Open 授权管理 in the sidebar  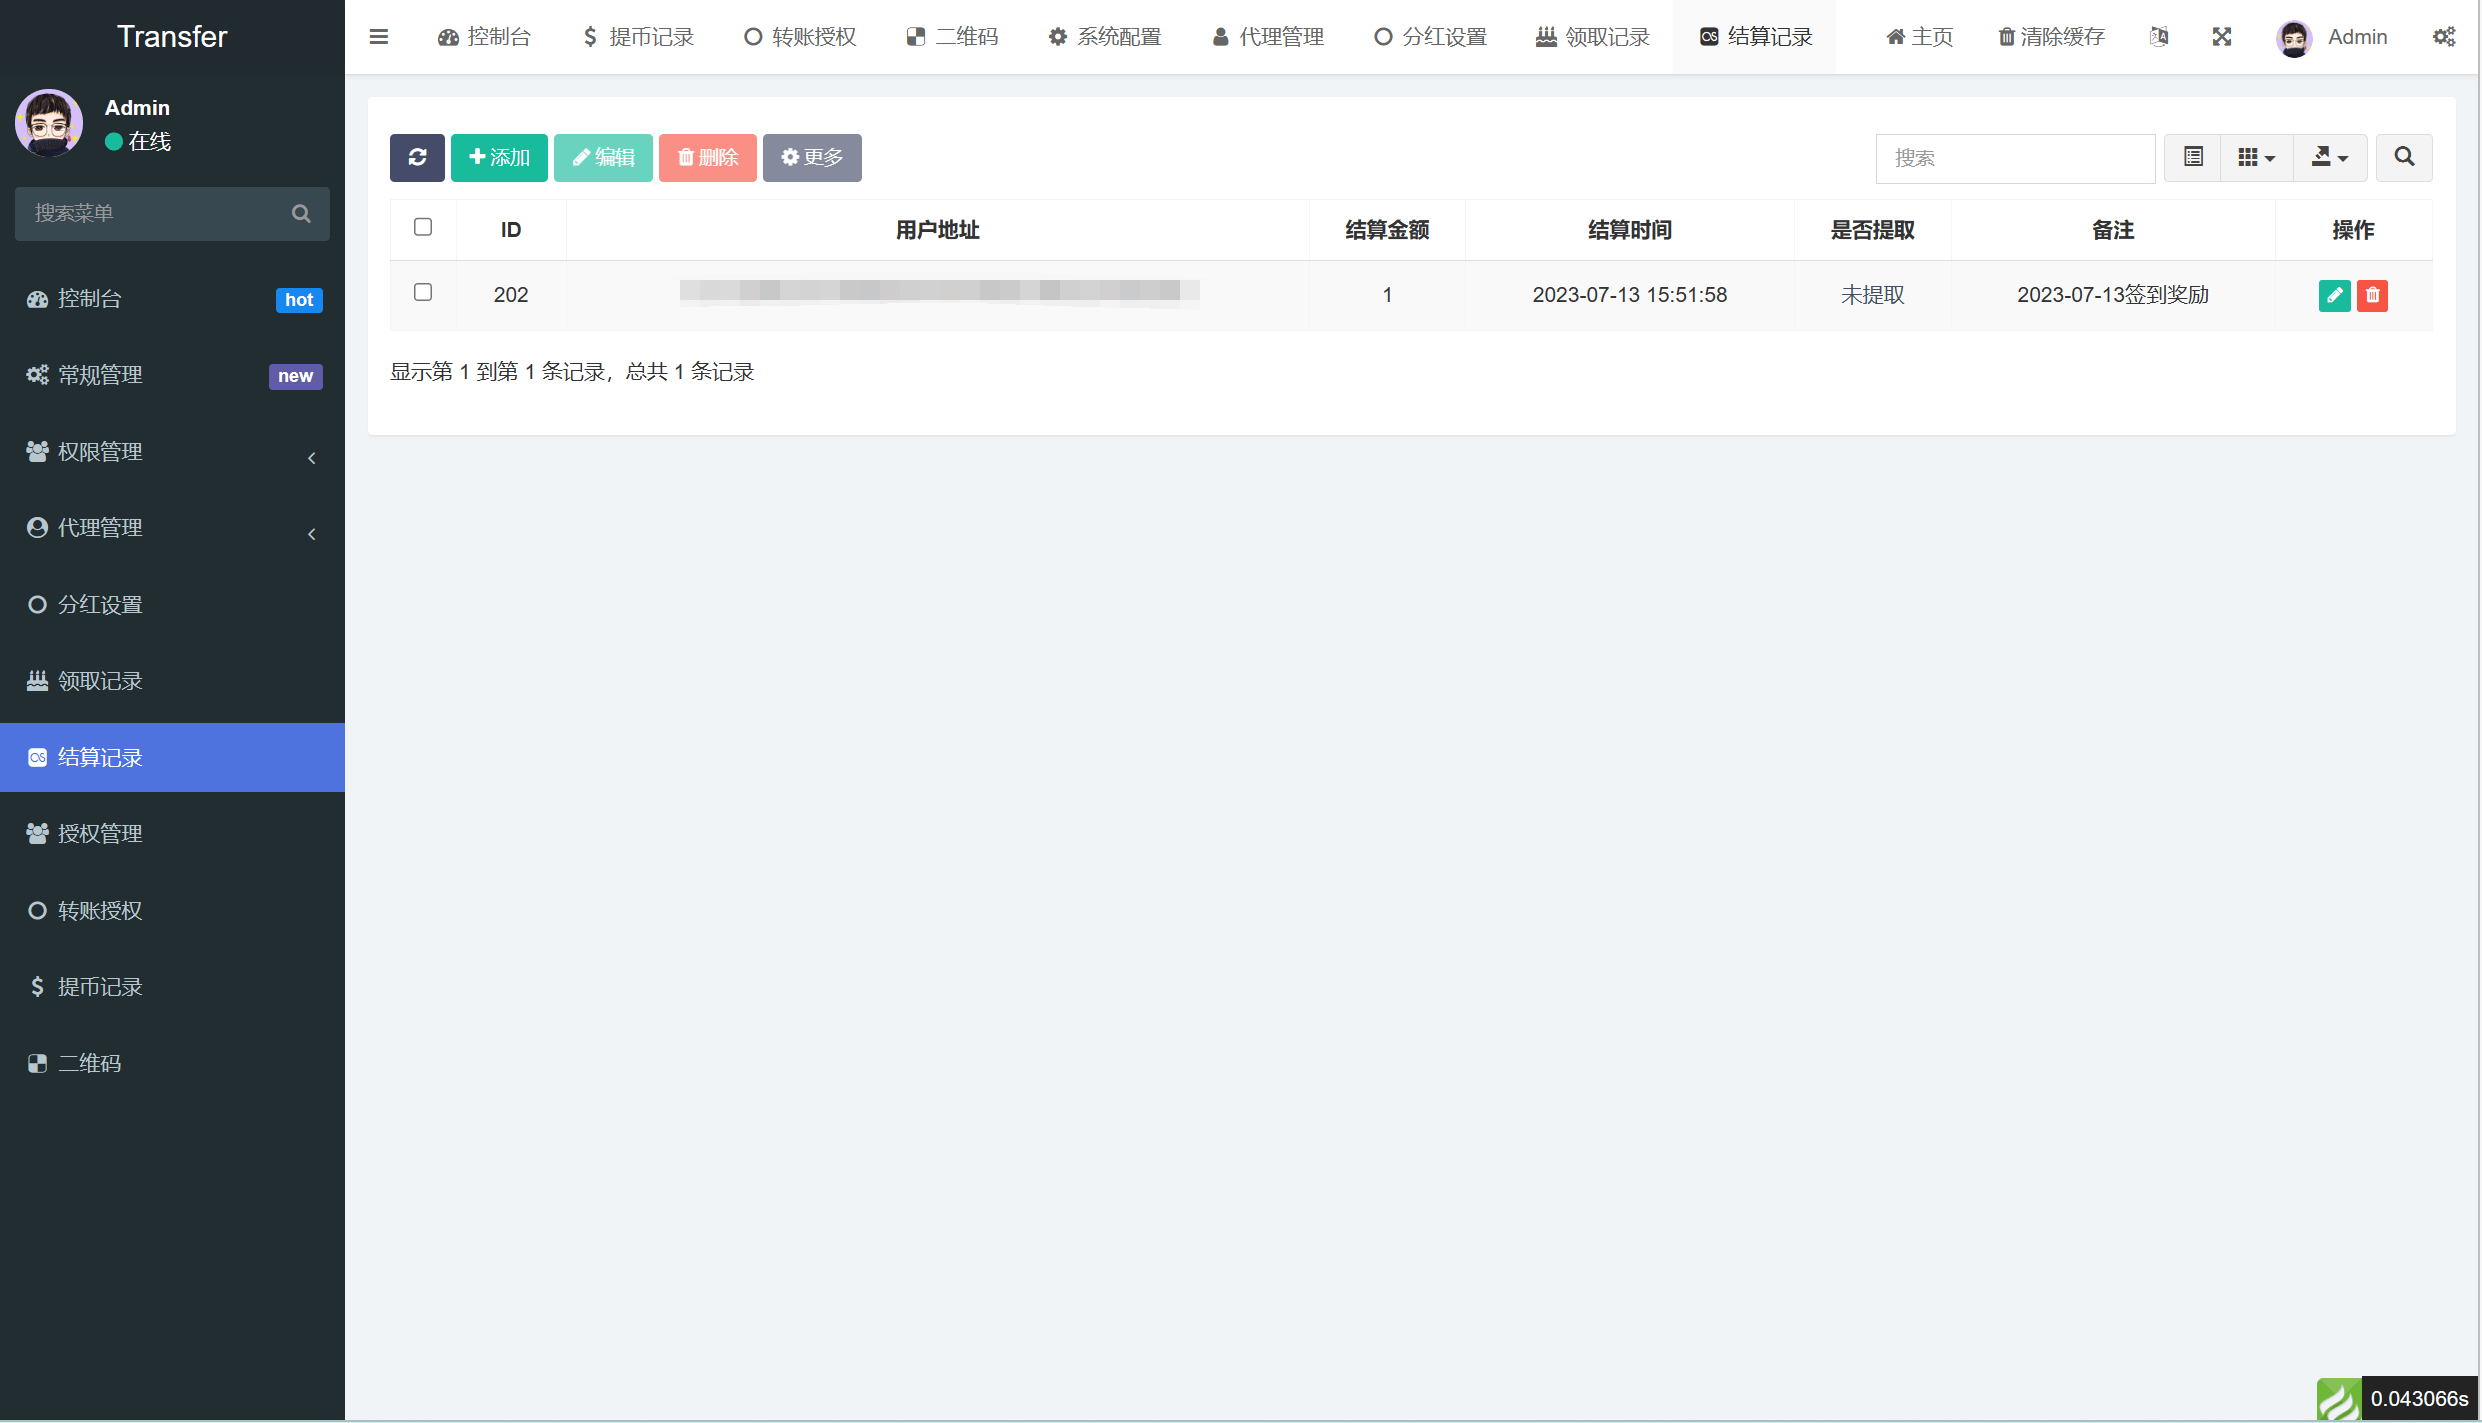[172, 834]
